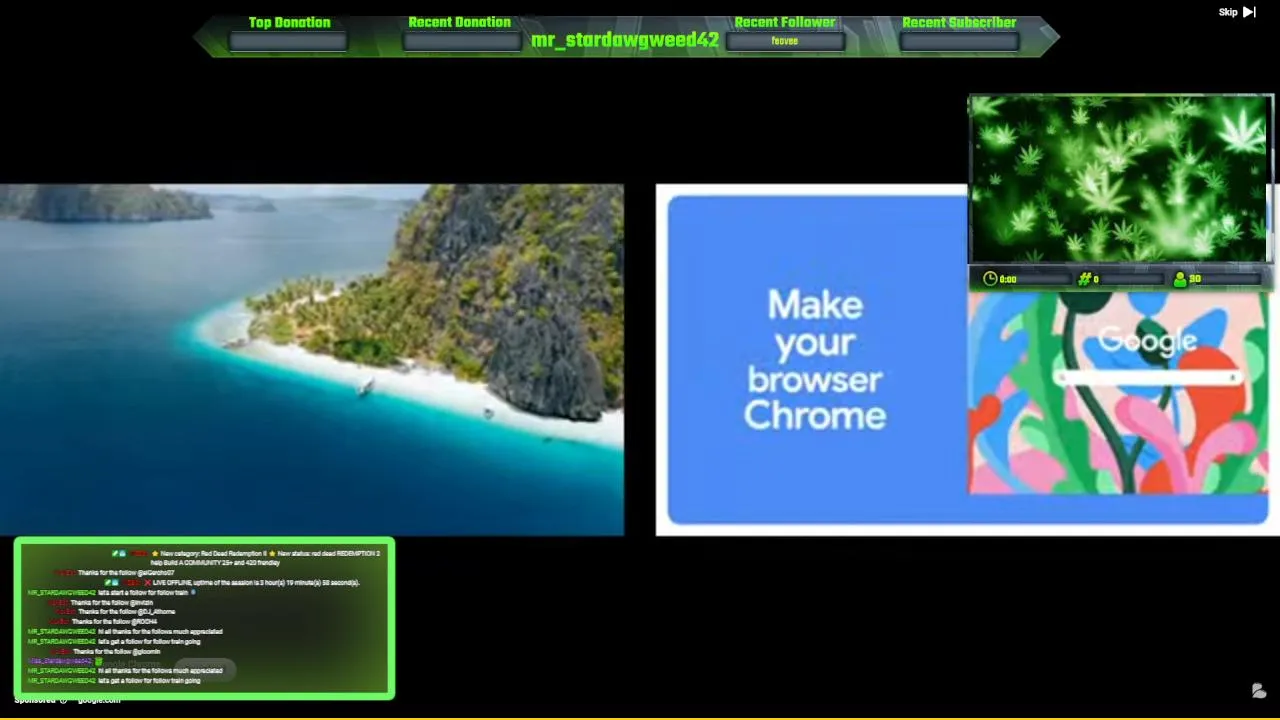Click the Top Donation label
Image resolution: width=1280 pixels, height=720 pixels.
click(289, 22)
